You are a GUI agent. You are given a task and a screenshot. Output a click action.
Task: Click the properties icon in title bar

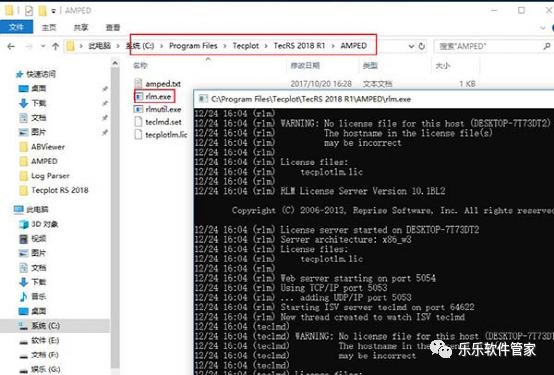point(29,11)
